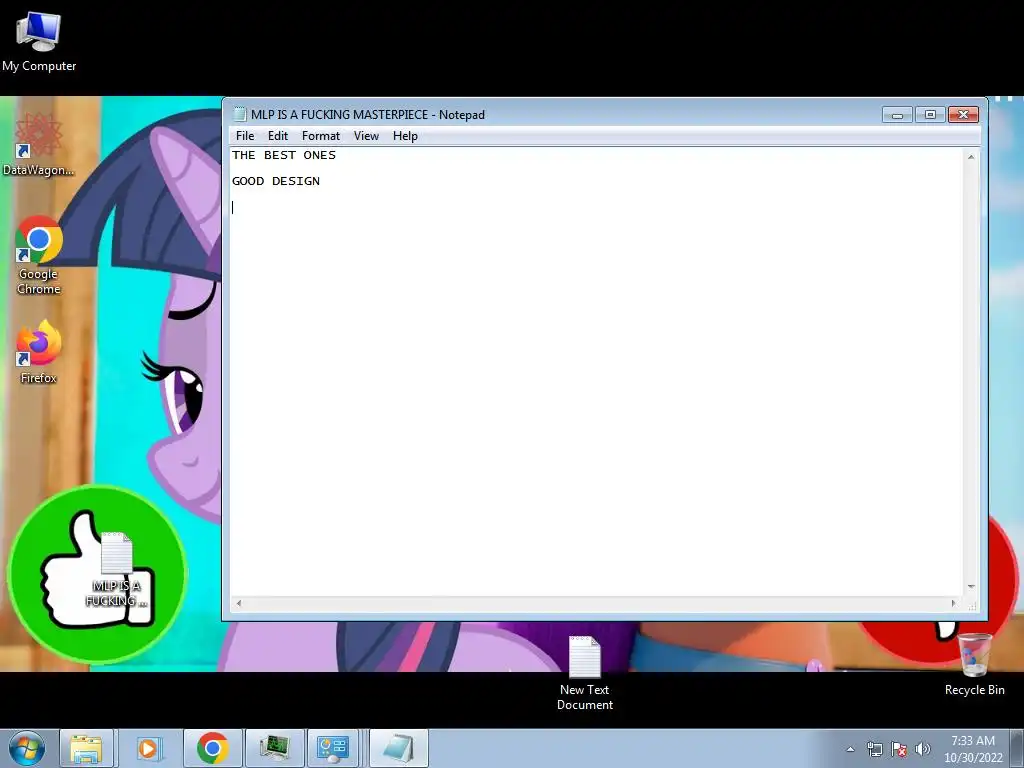Click the Show Desktop strip beside the clock
The image size is (1024, 768).
click(x=1017, y=748)
